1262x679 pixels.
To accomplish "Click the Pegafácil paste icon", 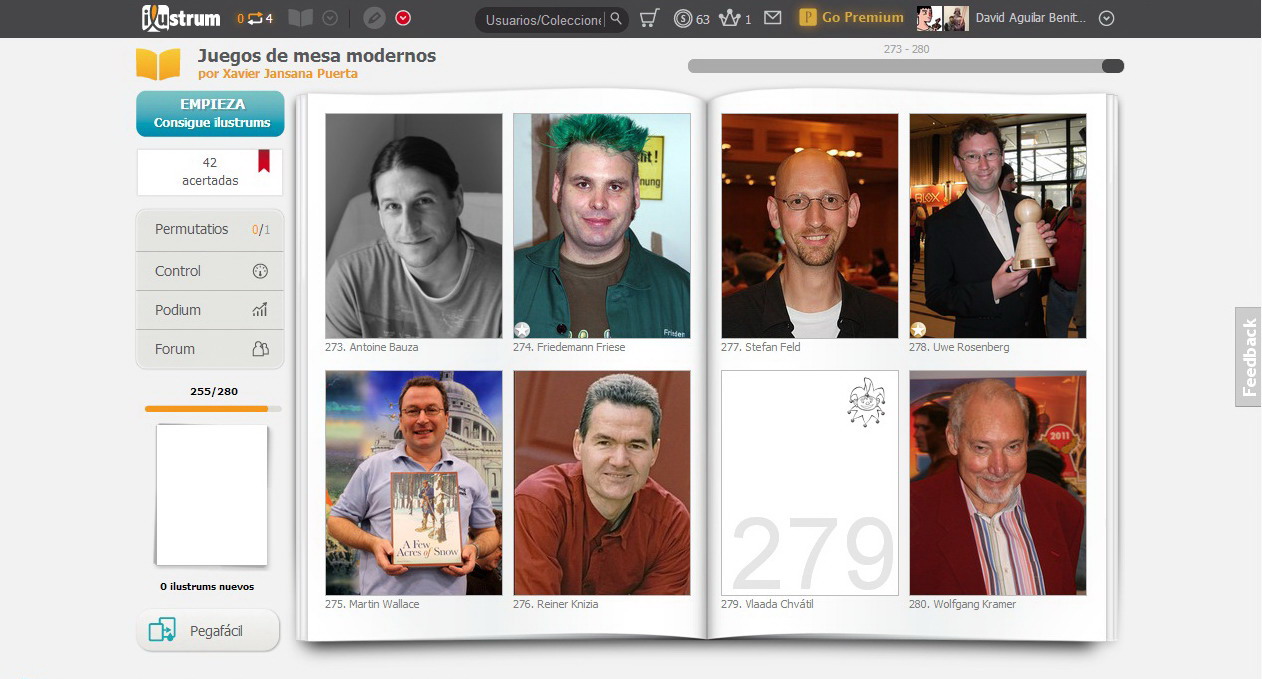I will coord(162,631).
